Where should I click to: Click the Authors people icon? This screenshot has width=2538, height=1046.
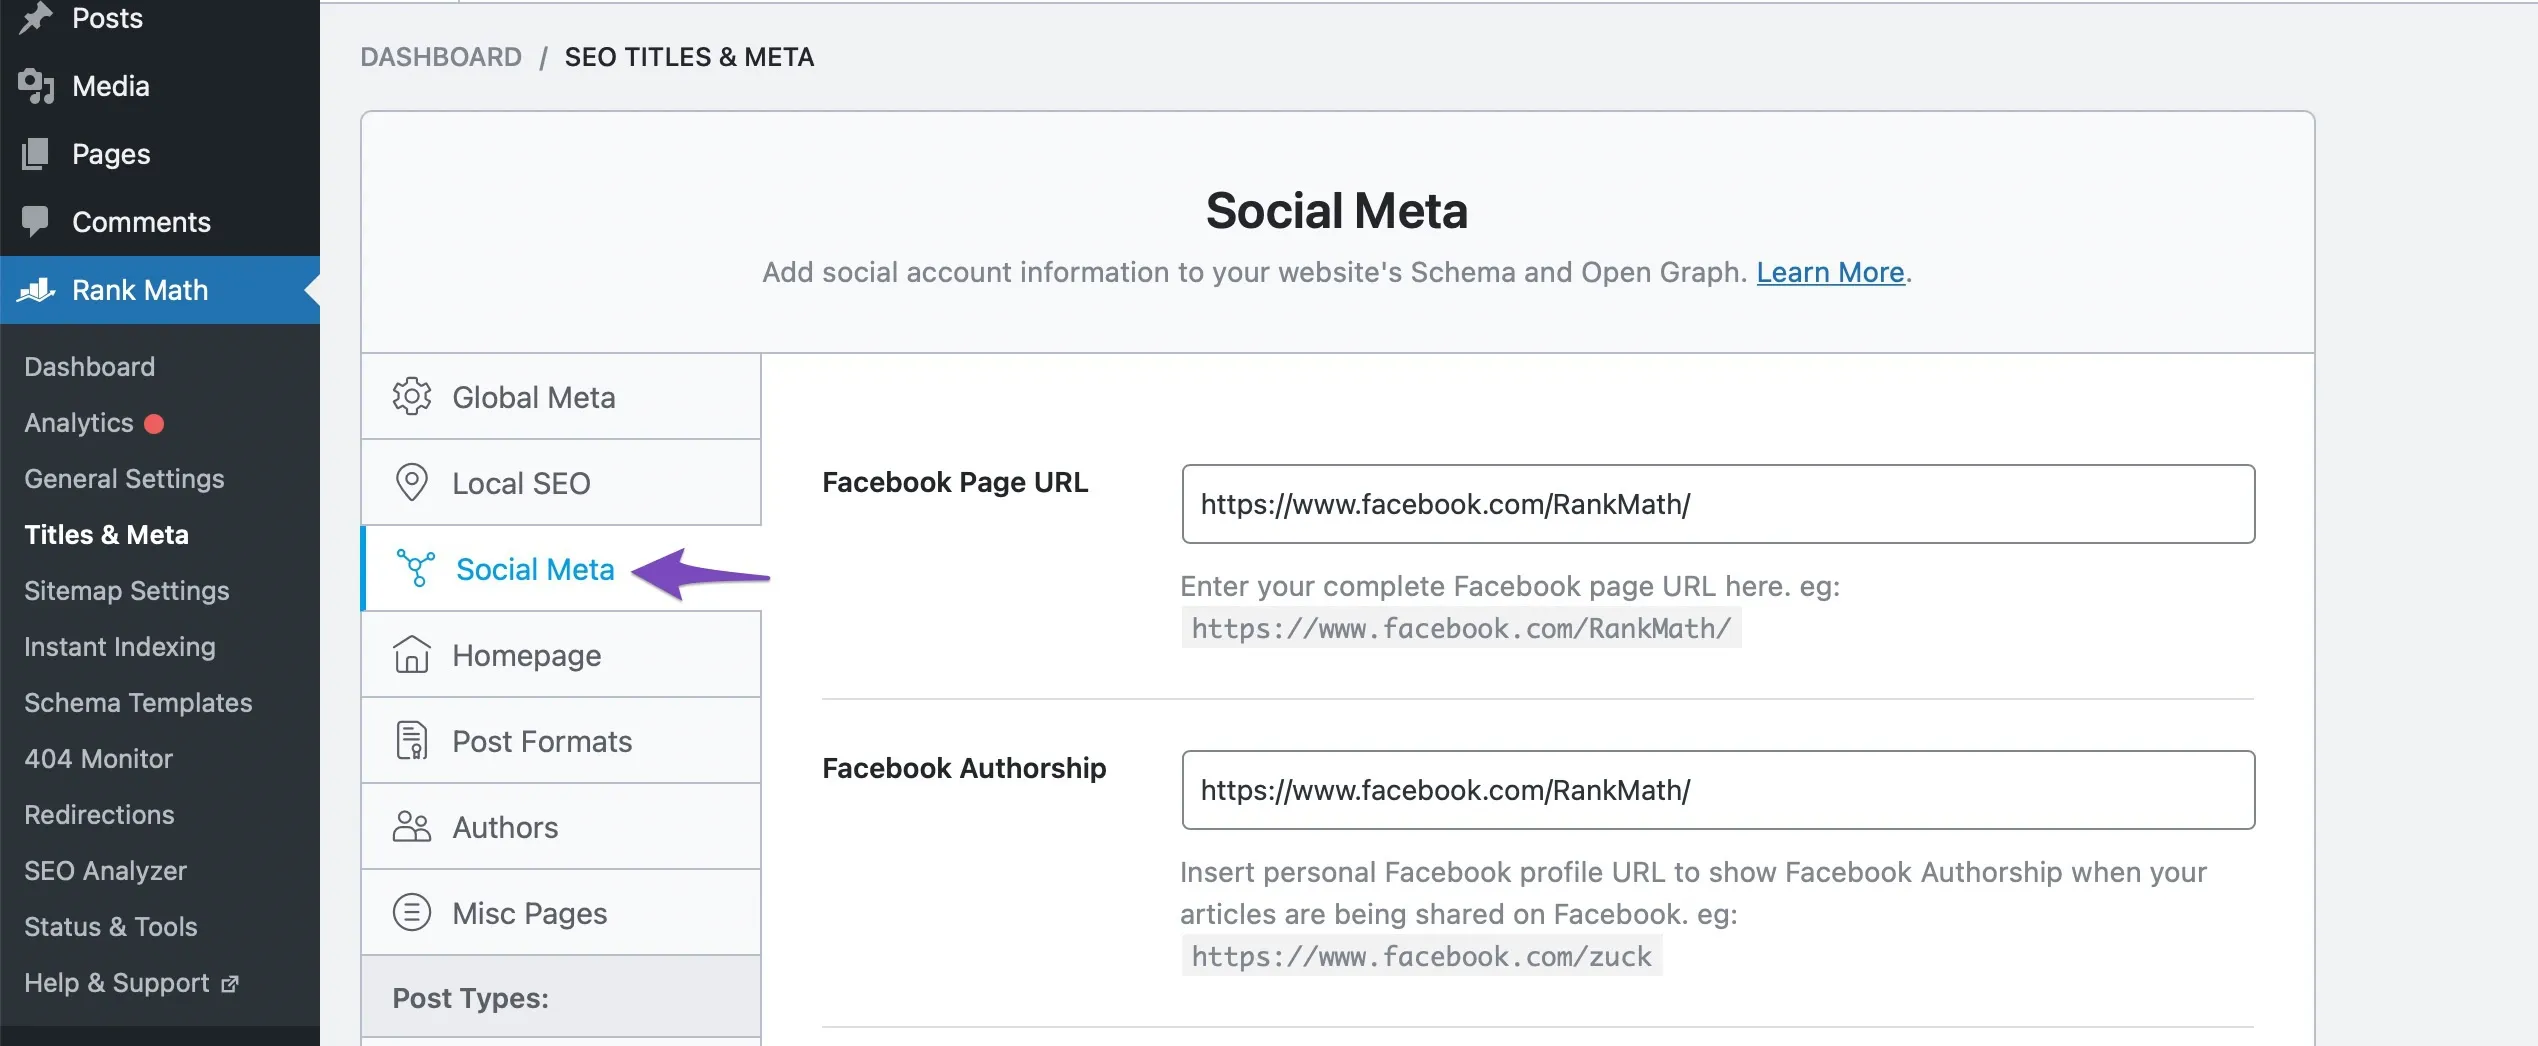tap(411, 827)
